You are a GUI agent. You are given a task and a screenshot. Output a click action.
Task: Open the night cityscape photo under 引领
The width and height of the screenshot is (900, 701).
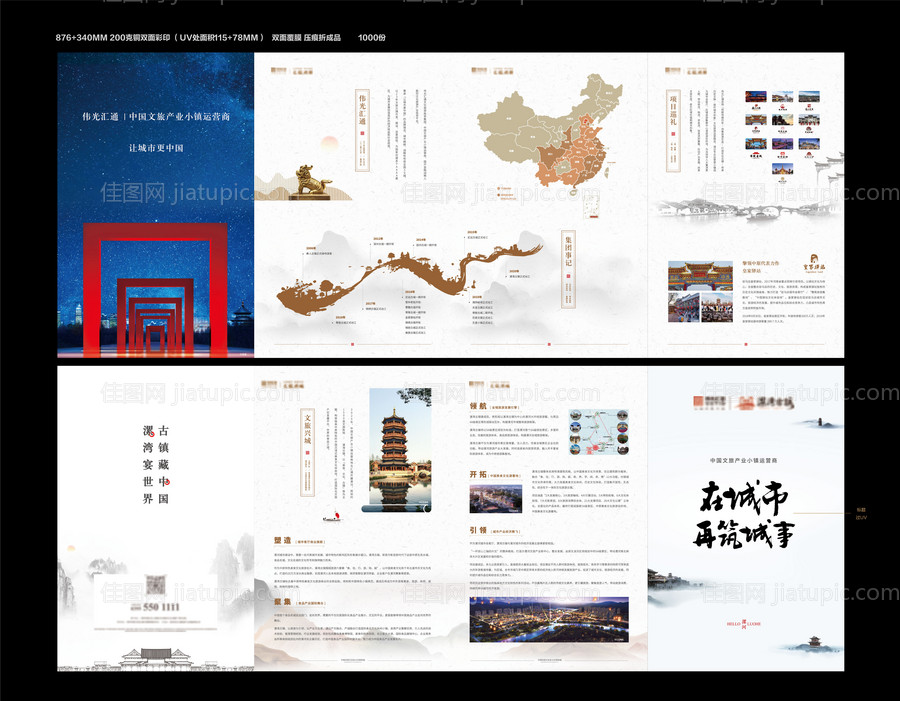tap(553, 619)
